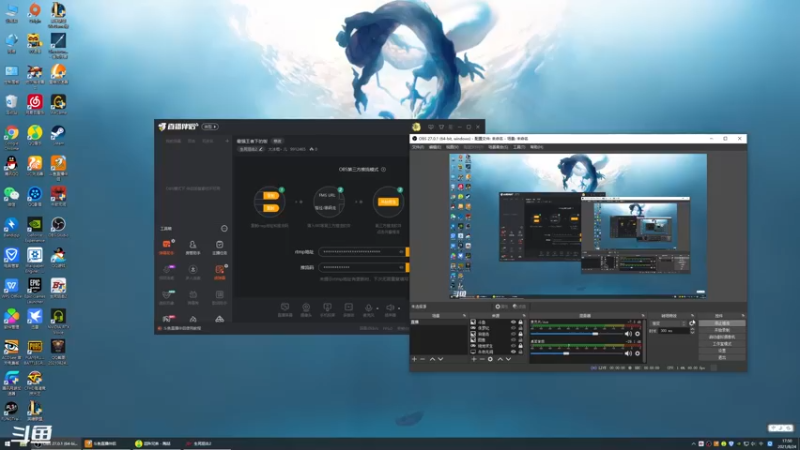Open OBS source filters button above docks
Image resolution: width=800 pixels, height=450 pixels.
click(519, 307)
